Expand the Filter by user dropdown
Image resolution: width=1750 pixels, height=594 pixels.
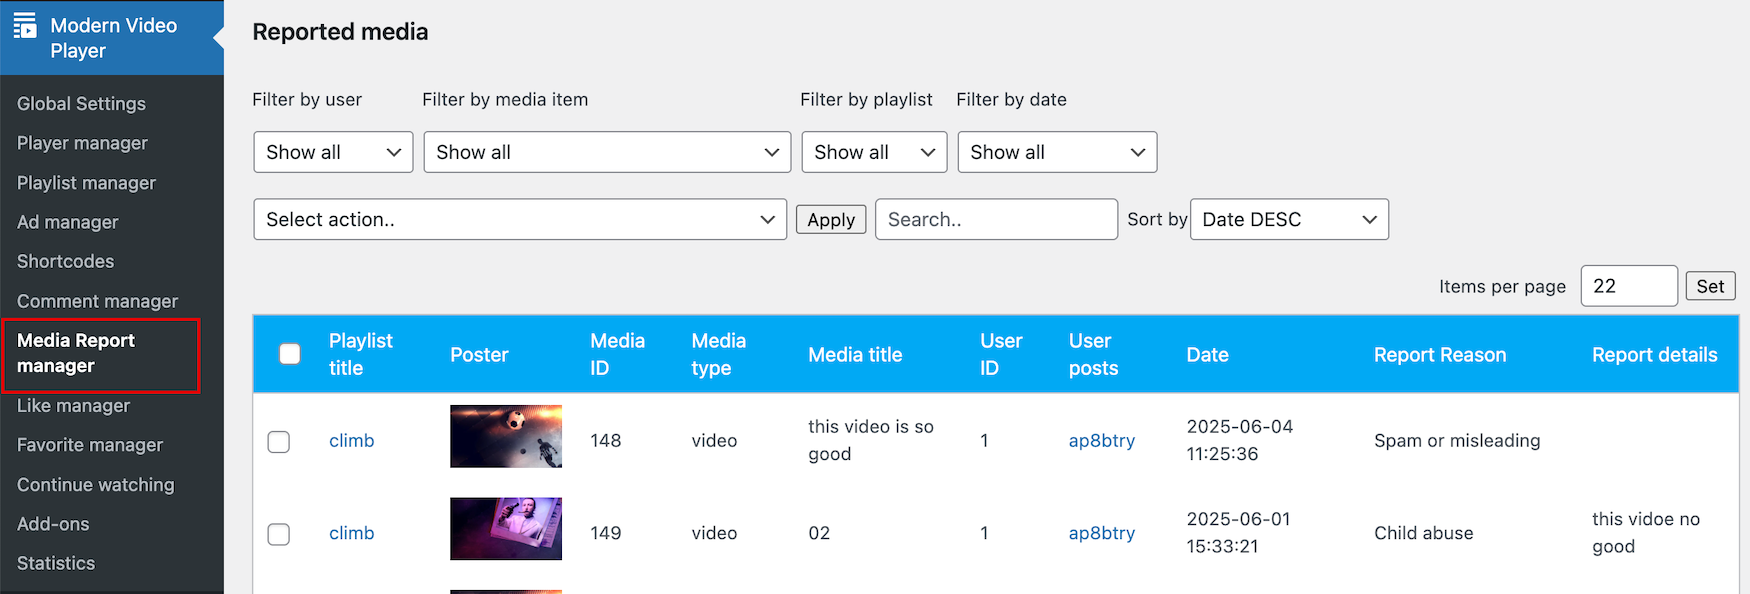333,152
